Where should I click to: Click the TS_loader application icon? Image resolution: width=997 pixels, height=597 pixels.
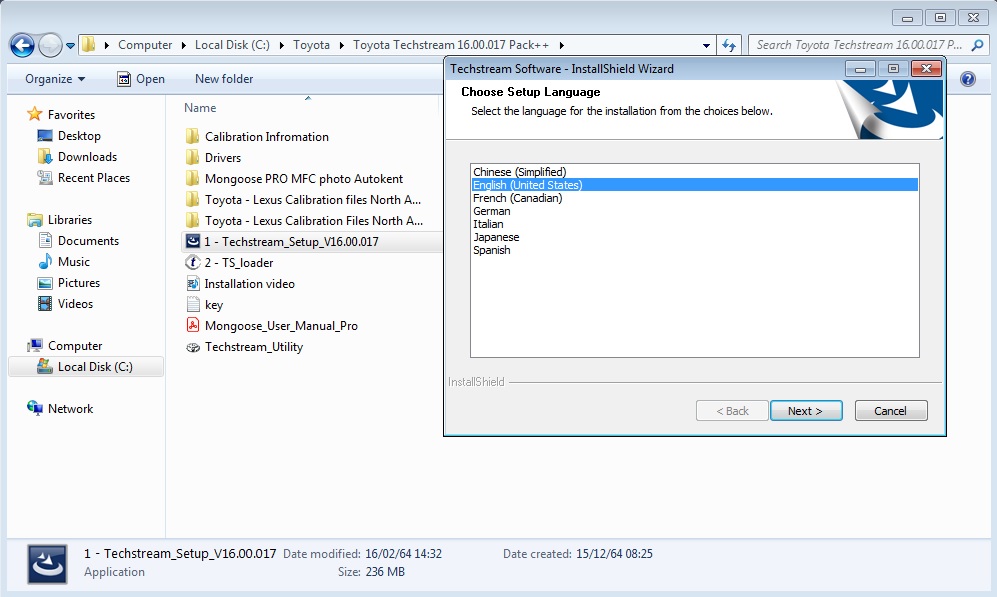[193, 263]
